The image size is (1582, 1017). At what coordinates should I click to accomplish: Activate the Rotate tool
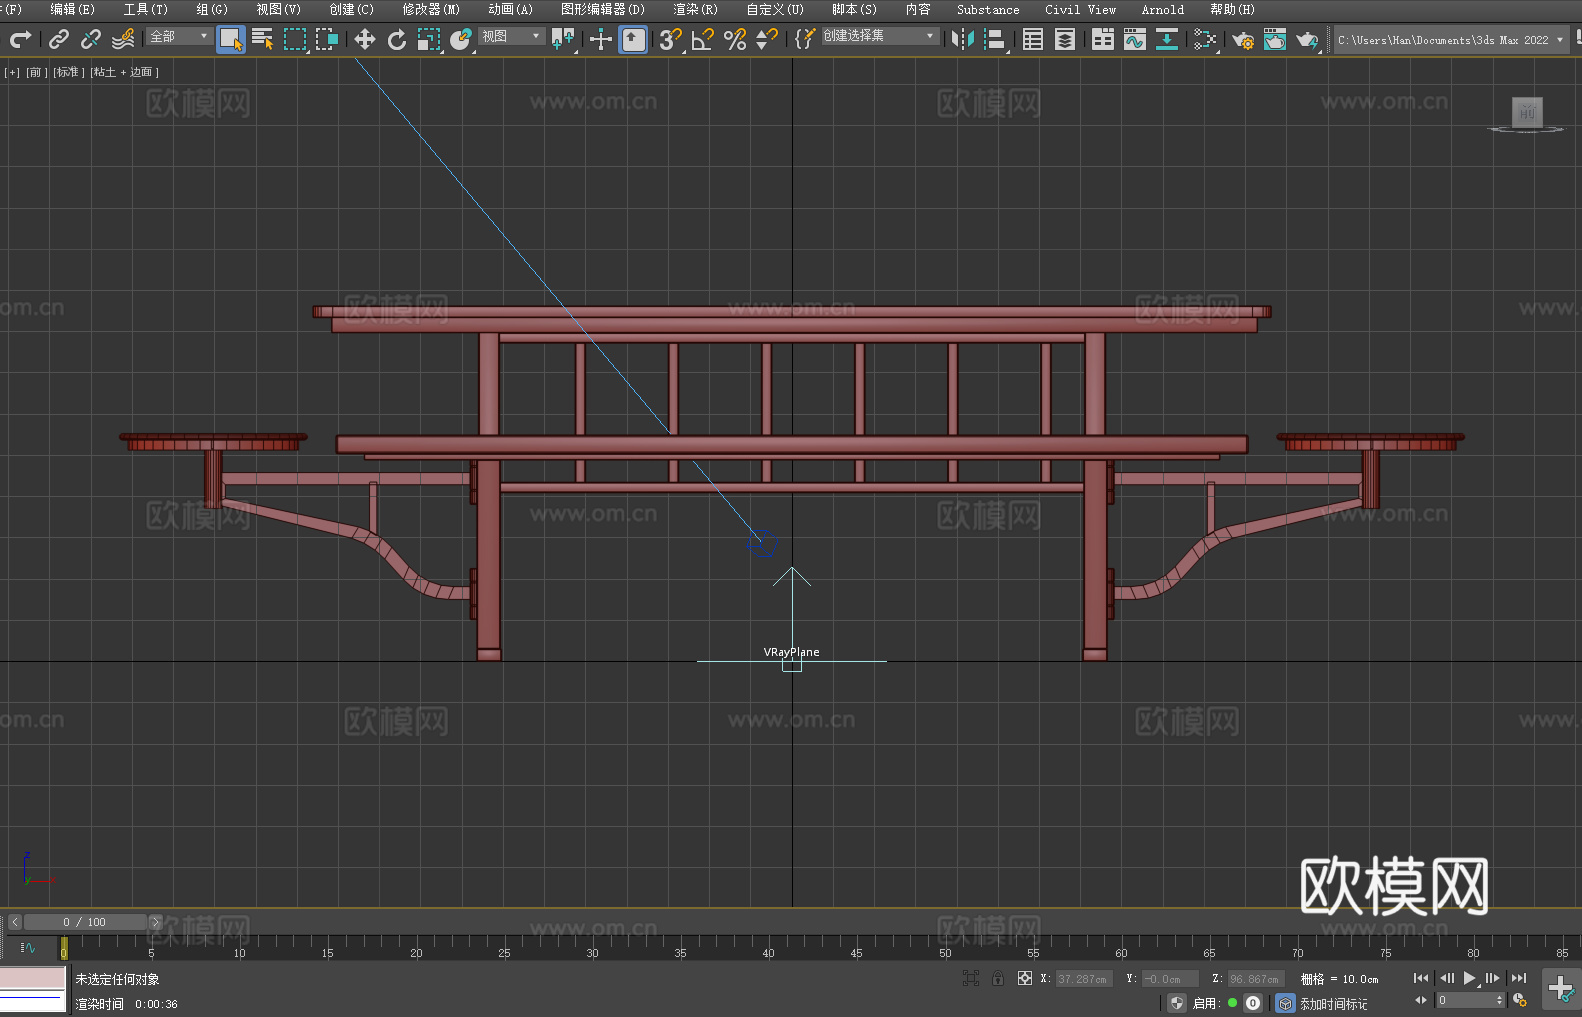[396, 39]
